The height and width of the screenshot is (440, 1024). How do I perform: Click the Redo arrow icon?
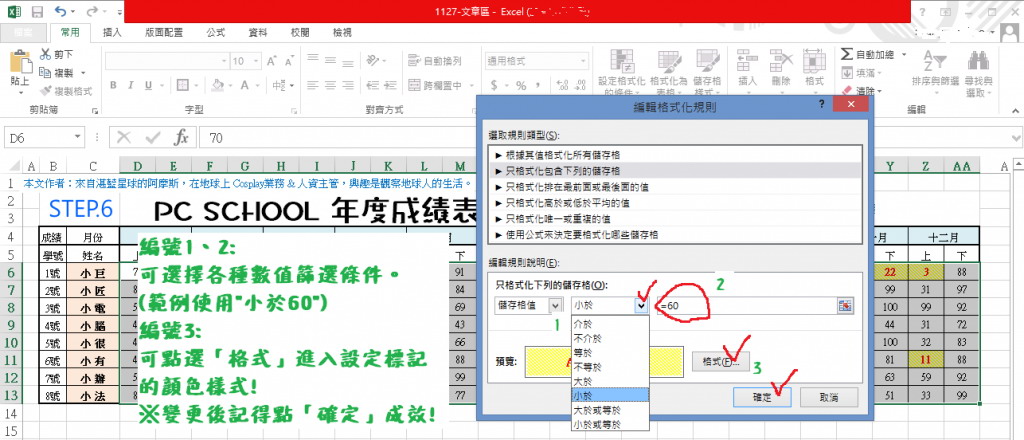[92, 12]
